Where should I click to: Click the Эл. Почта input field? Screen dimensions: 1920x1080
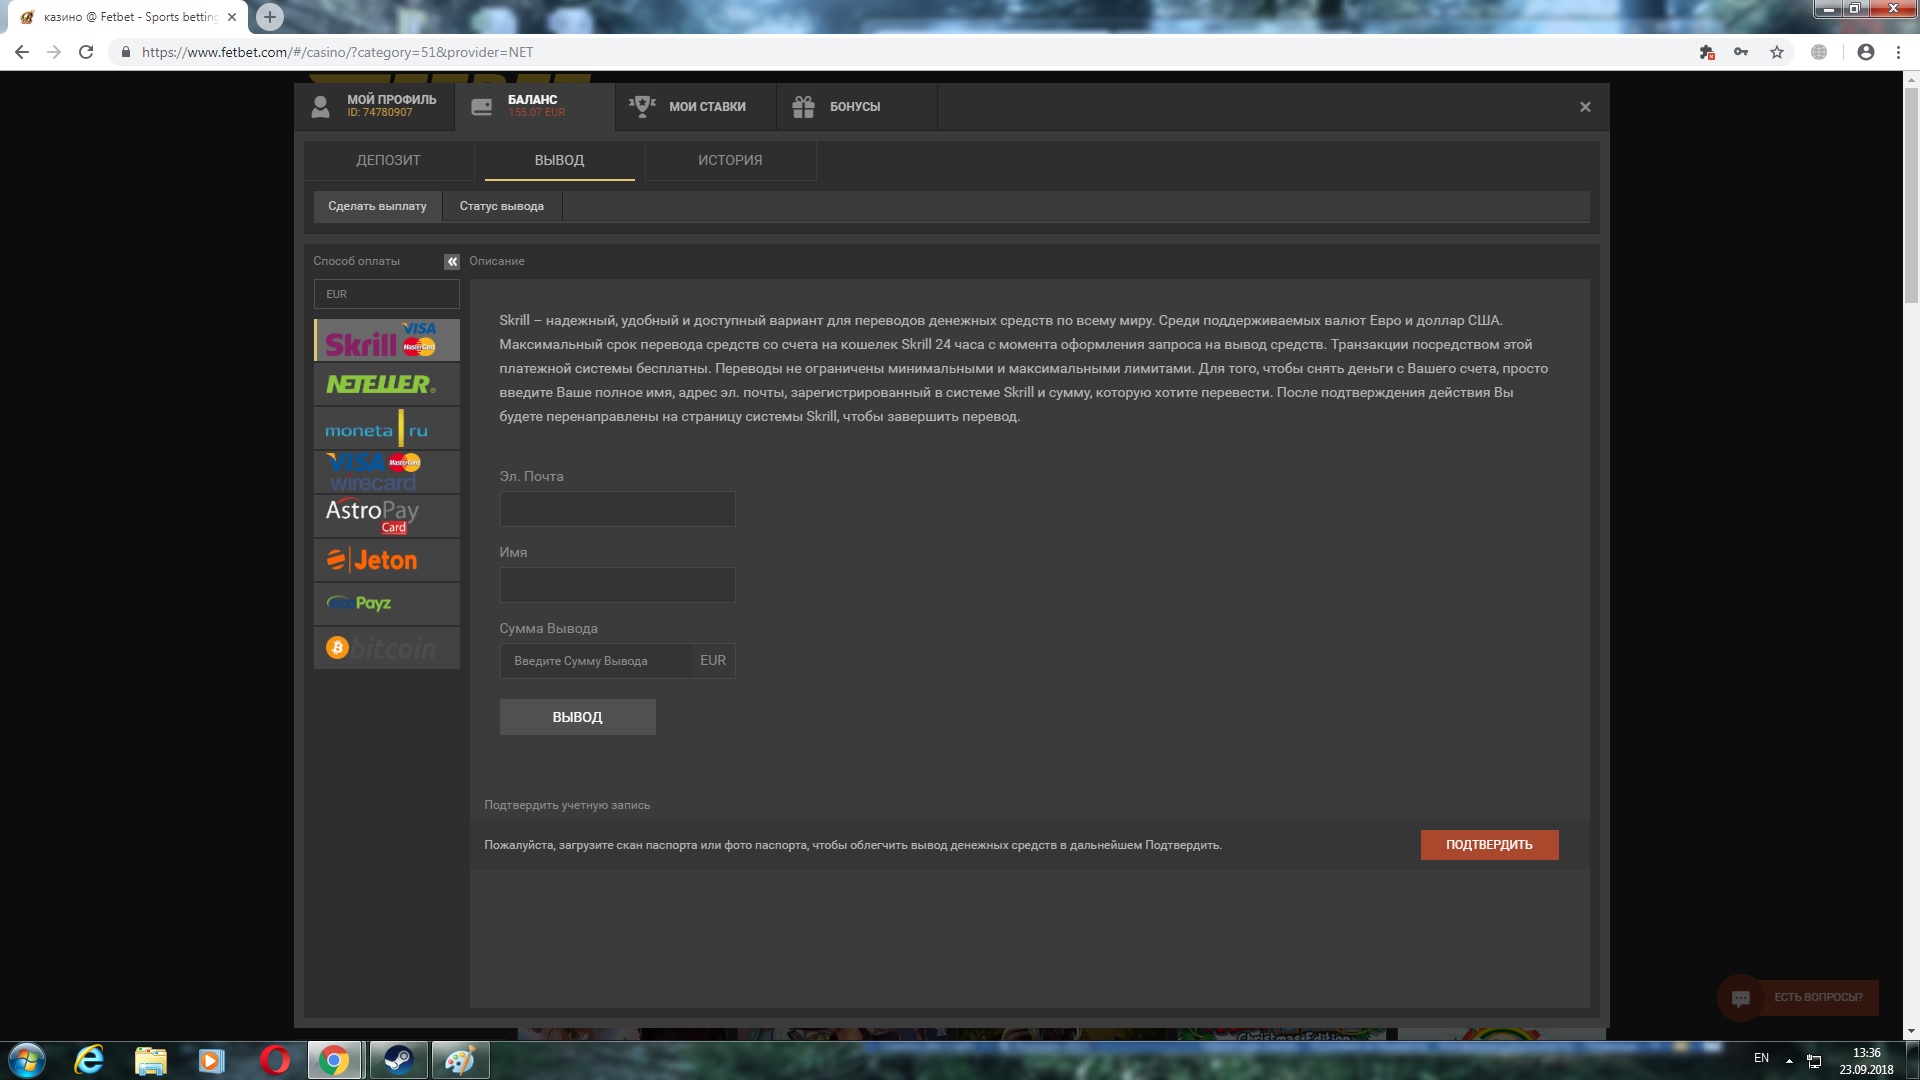[x=617, y=509]
